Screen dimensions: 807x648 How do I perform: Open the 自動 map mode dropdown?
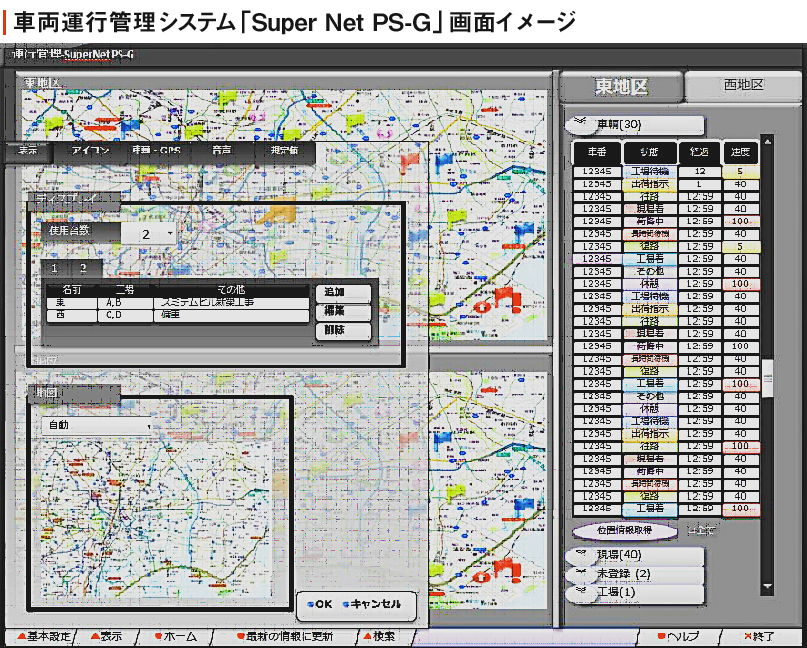(97, 426)
